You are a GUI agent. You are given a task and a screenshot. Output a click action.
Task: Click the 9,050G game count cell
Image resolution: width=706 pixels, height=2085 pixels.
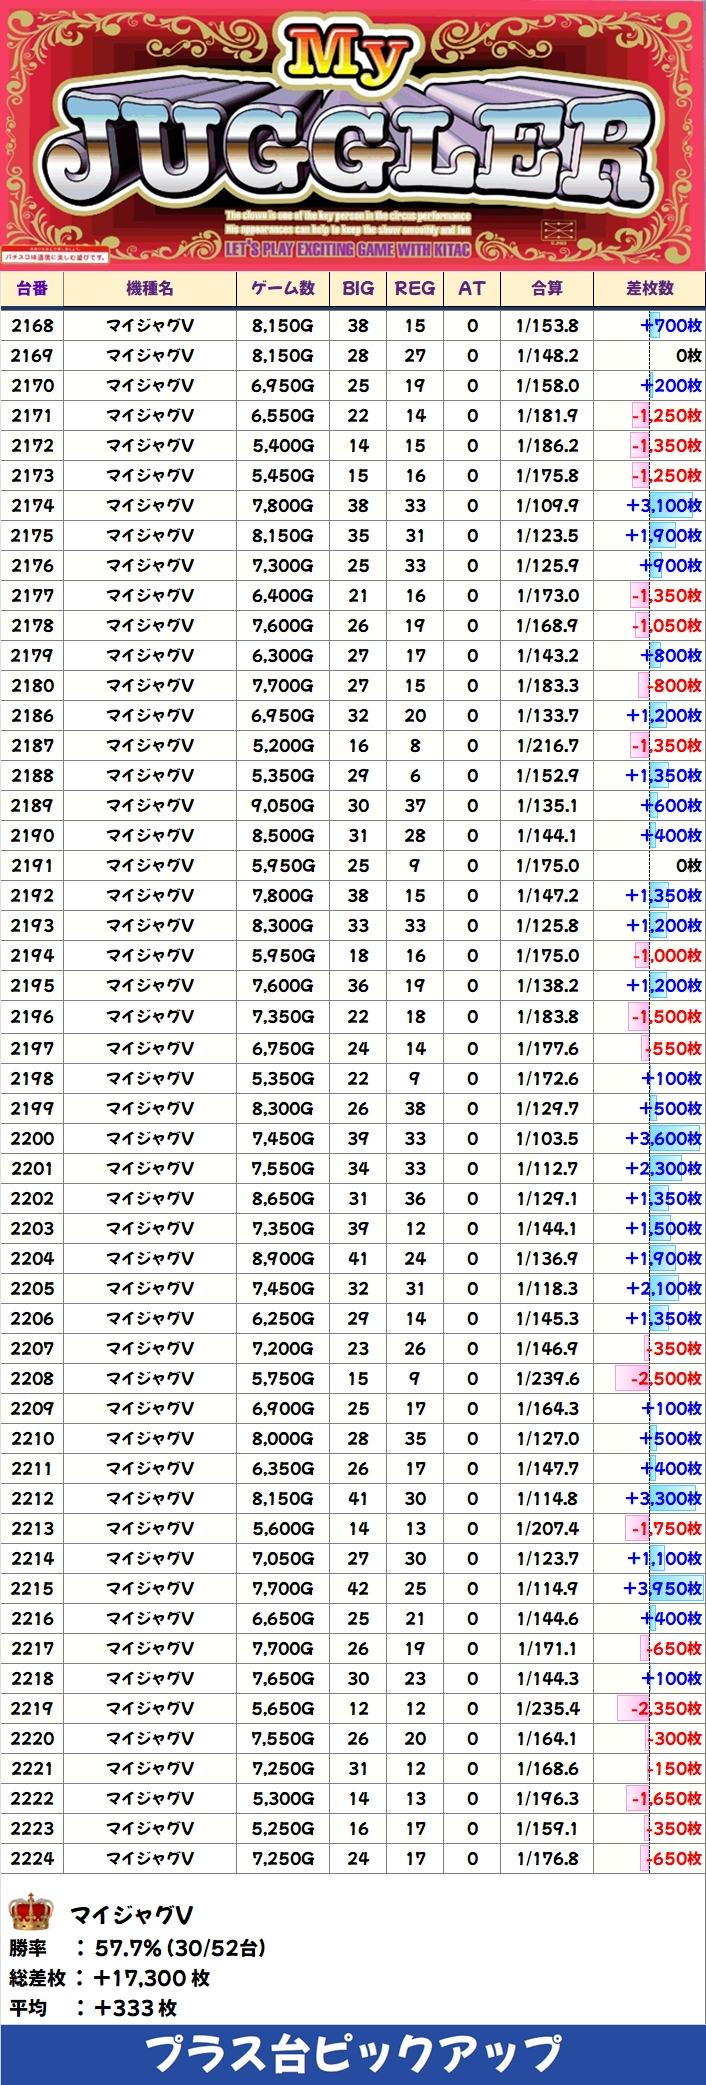point(283,805)
